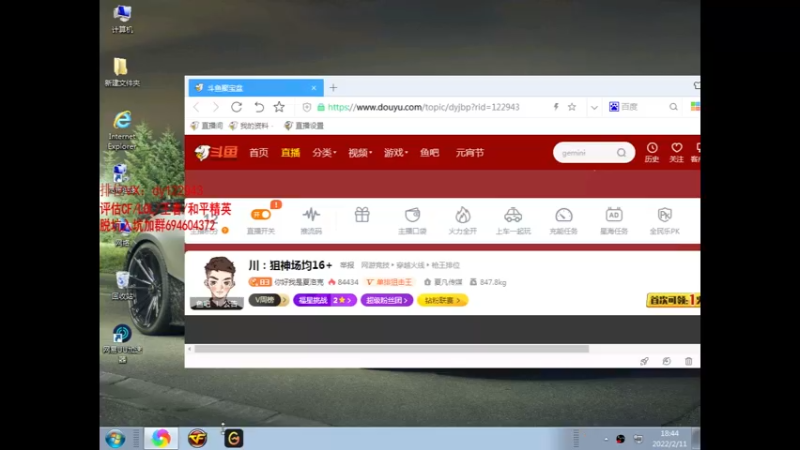The image size is (800, 450).
Task: Open 上车一起玩 car icon
Action: (x=513, y=215)
